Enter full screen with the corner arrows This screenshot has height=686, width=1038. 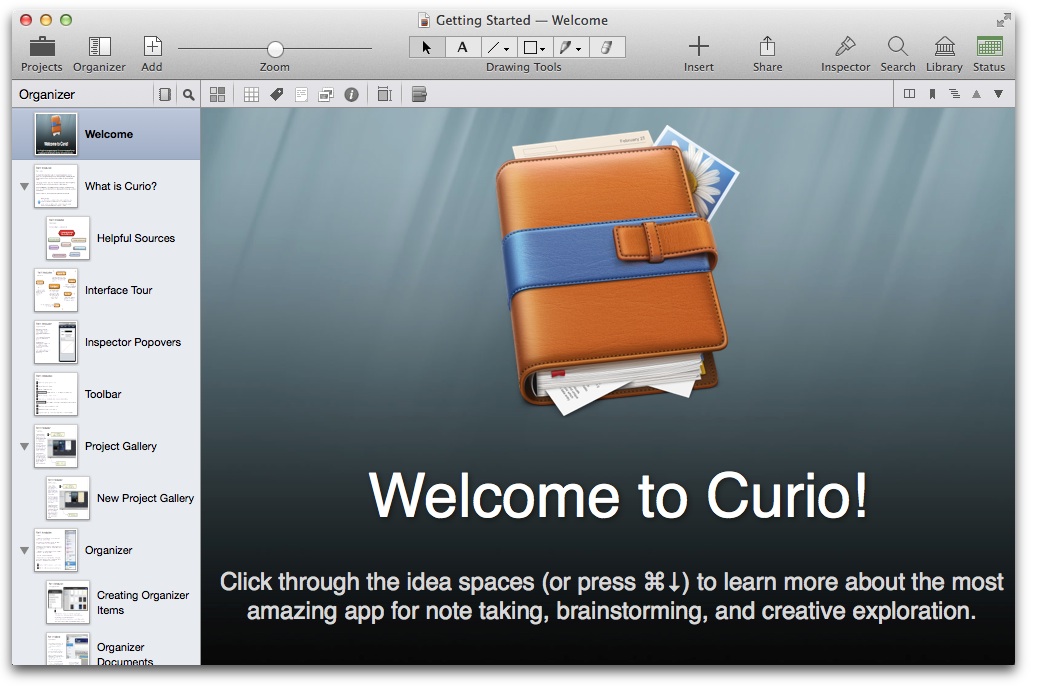tap(1004, 20)
